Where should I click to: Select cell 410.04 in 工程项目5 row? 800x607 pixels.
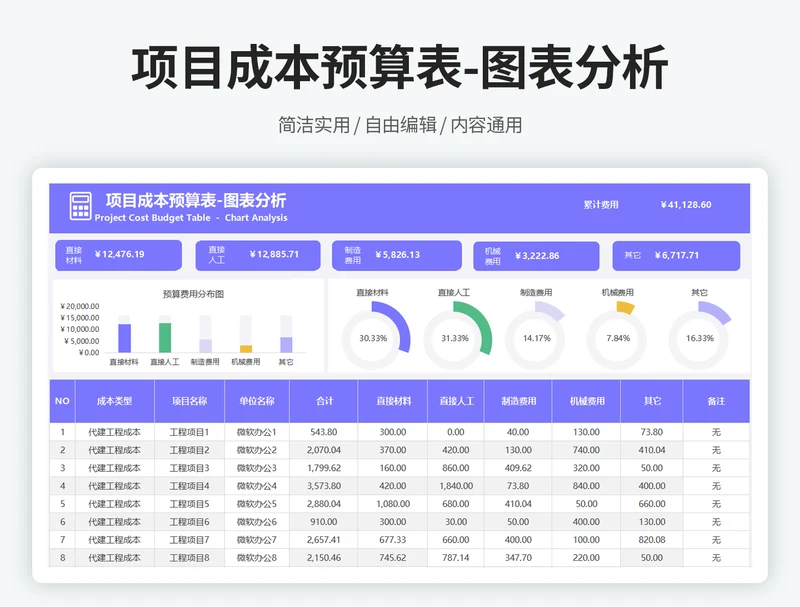[518, 503]
